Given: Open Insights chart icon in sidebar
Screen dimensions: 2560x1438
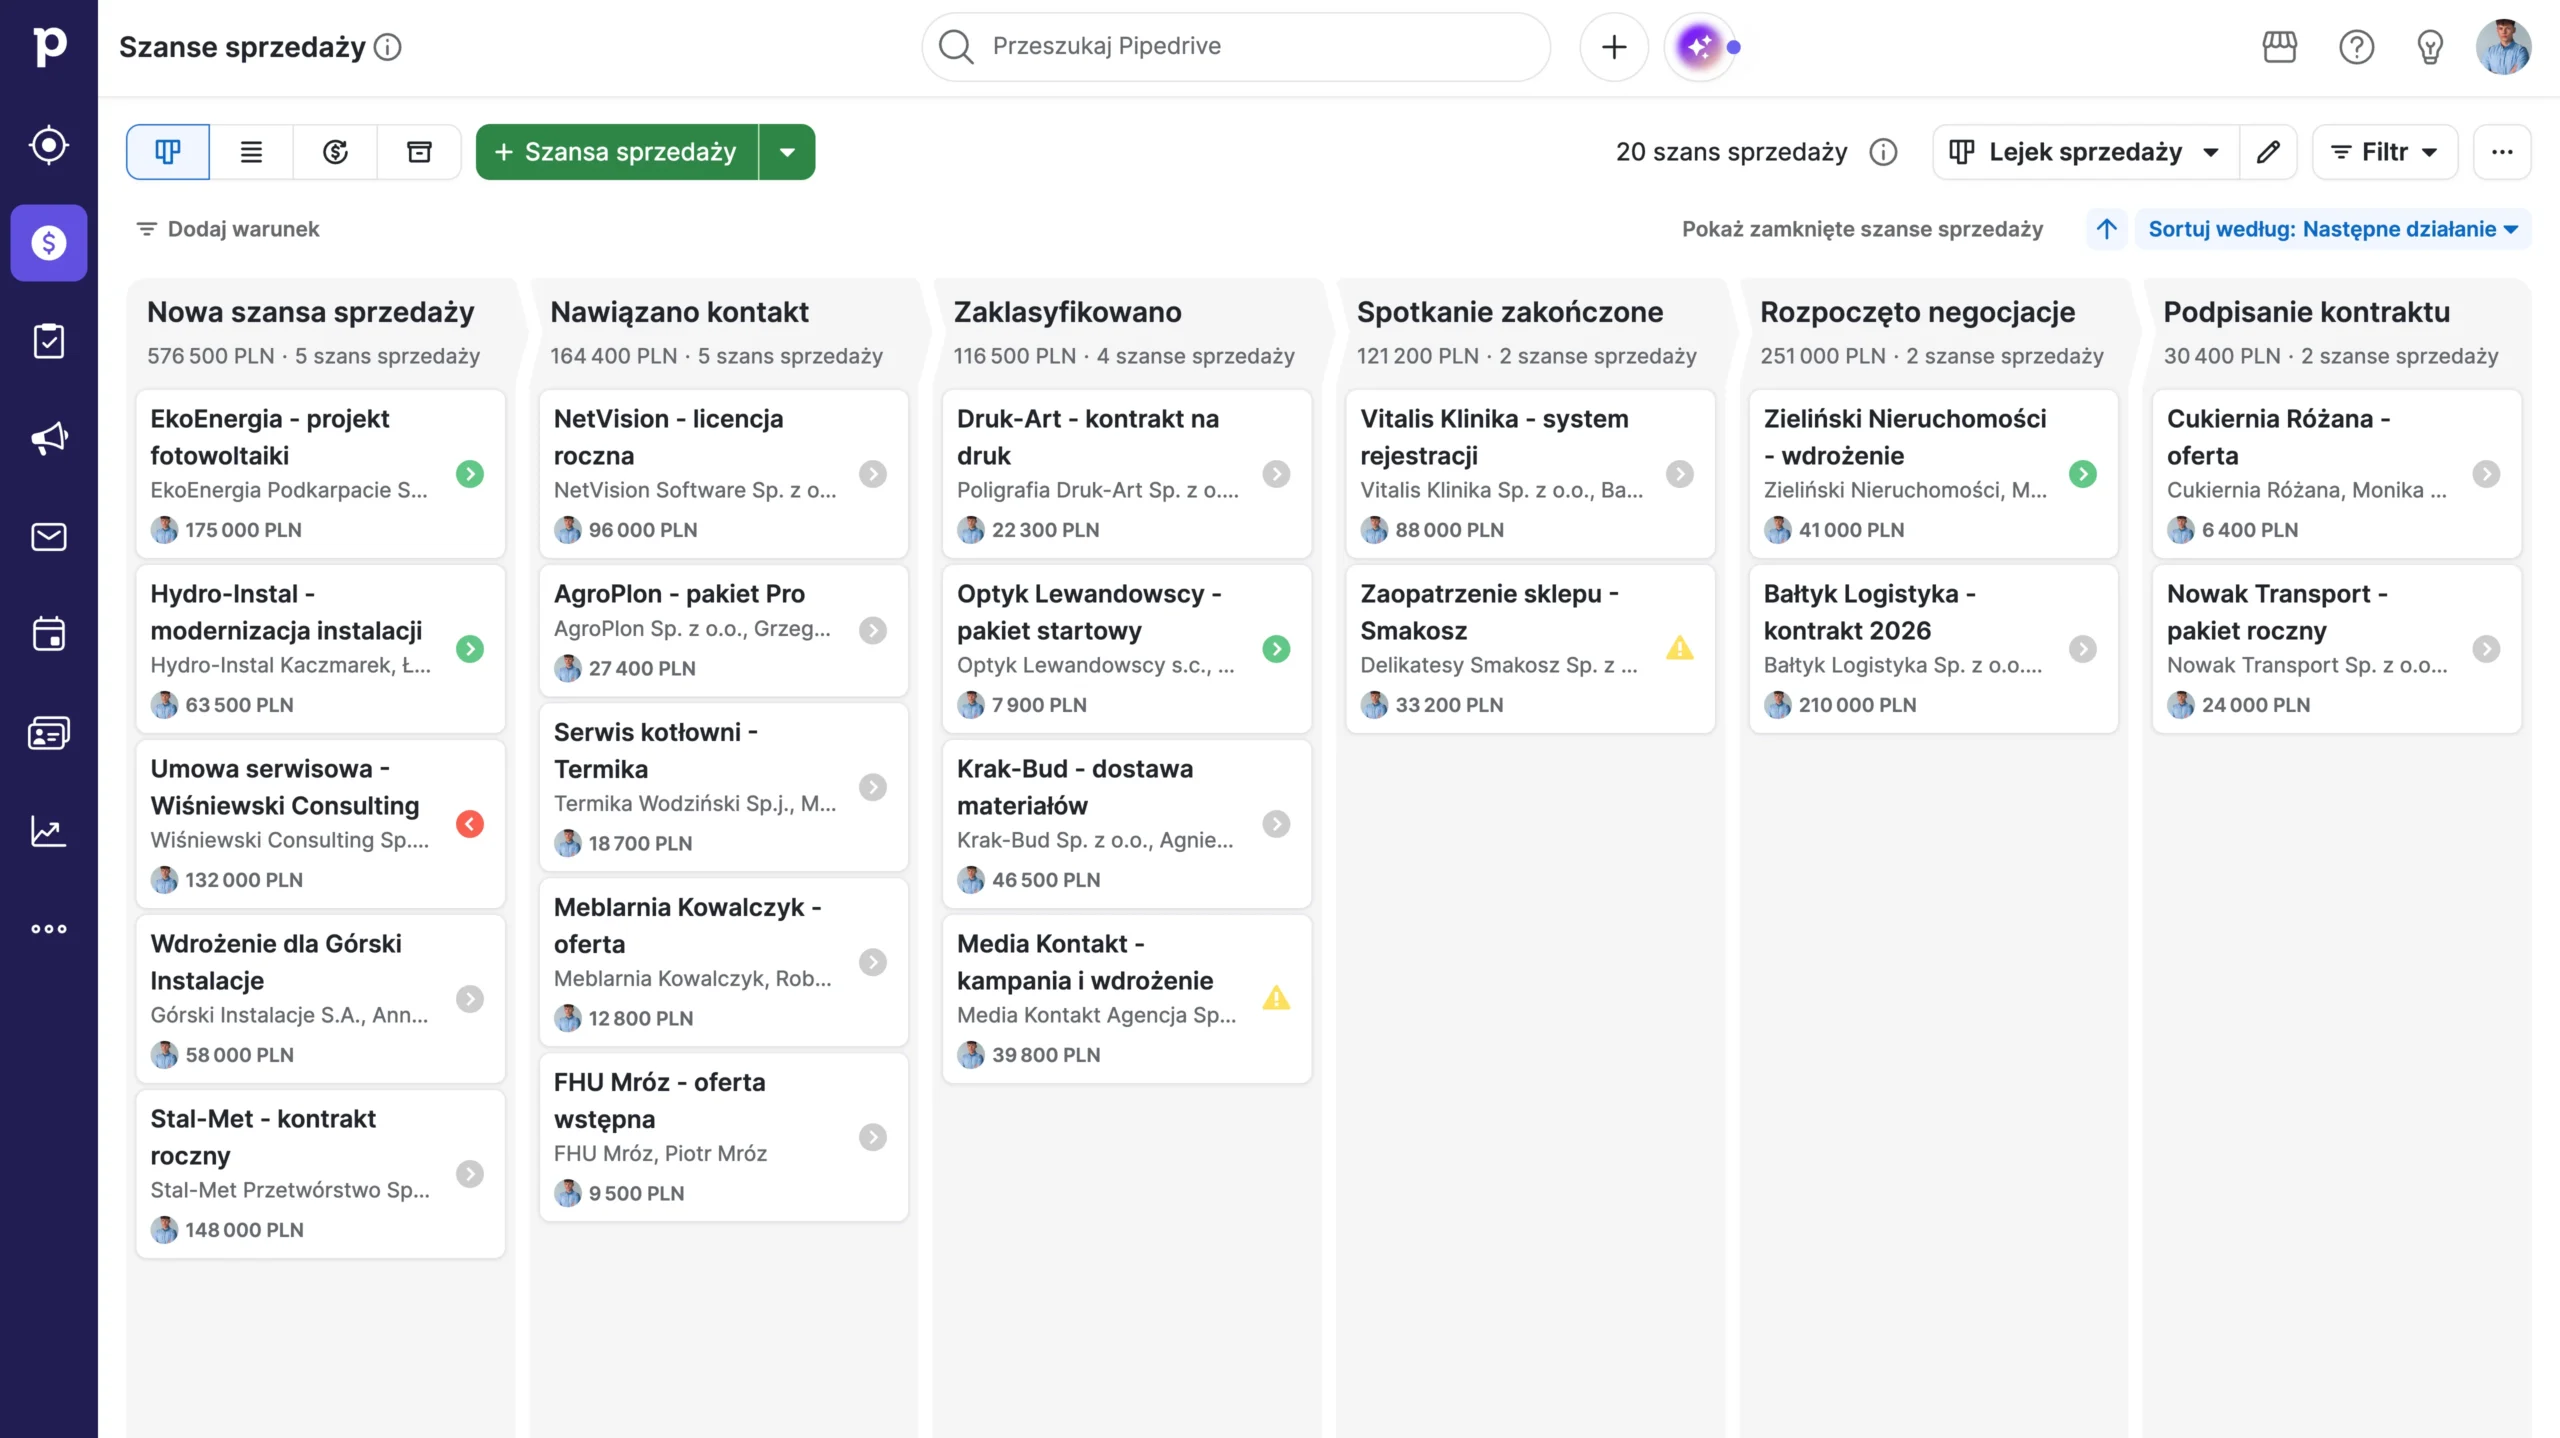Looking at the screenshot, I should point(49,831).
